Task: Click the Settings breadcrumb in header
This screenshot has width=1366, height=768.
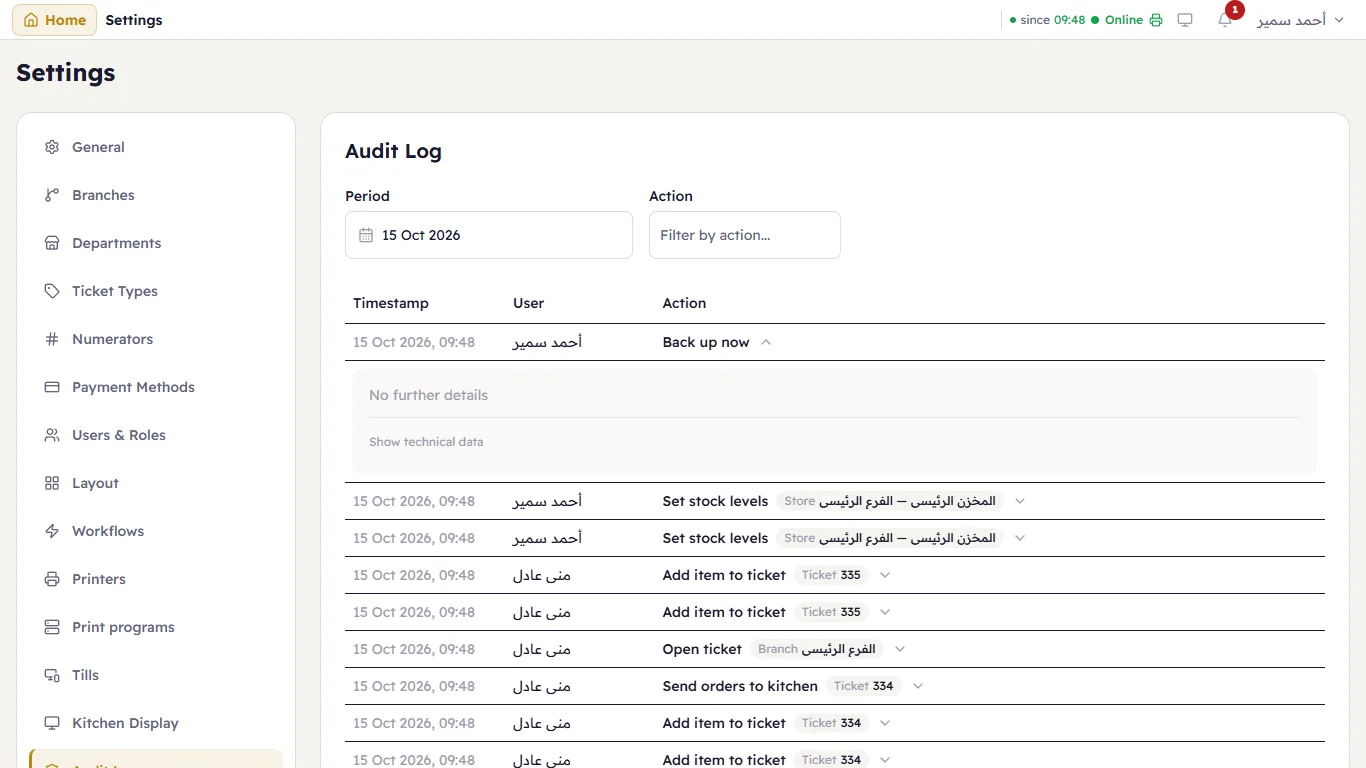Action: tap(134, 20)
